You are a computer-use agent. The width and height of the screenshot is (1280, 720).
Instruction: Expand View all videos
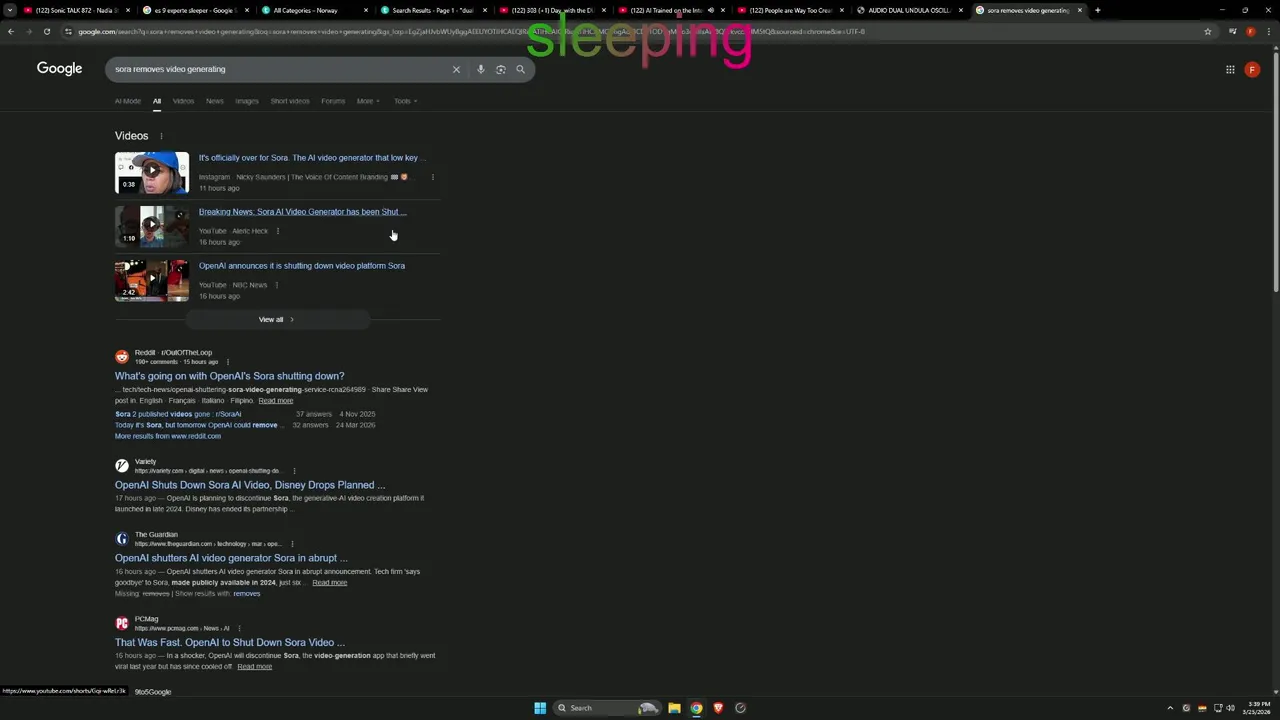(x=277, y=319)
